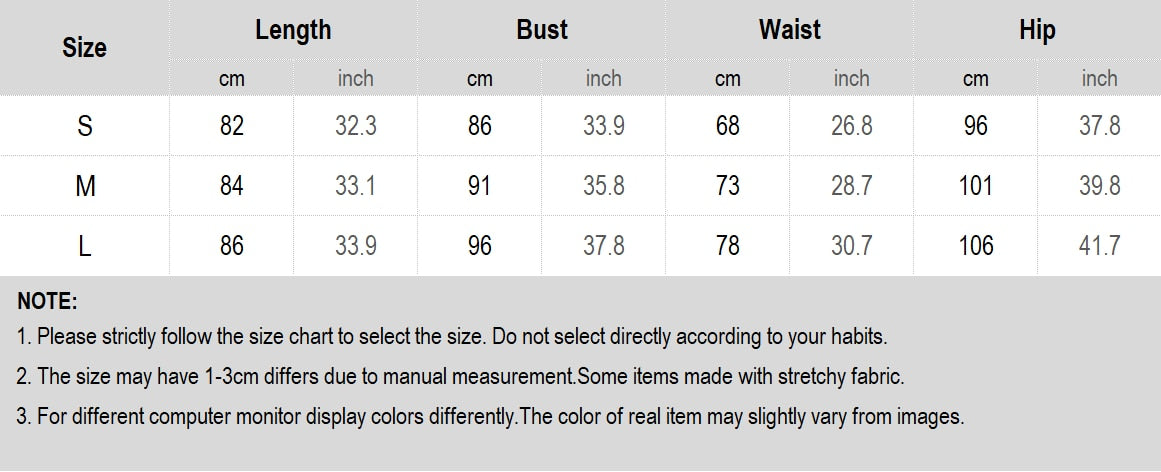
Task: Click the NOTE: heading
Action: [x=47, y=302]
